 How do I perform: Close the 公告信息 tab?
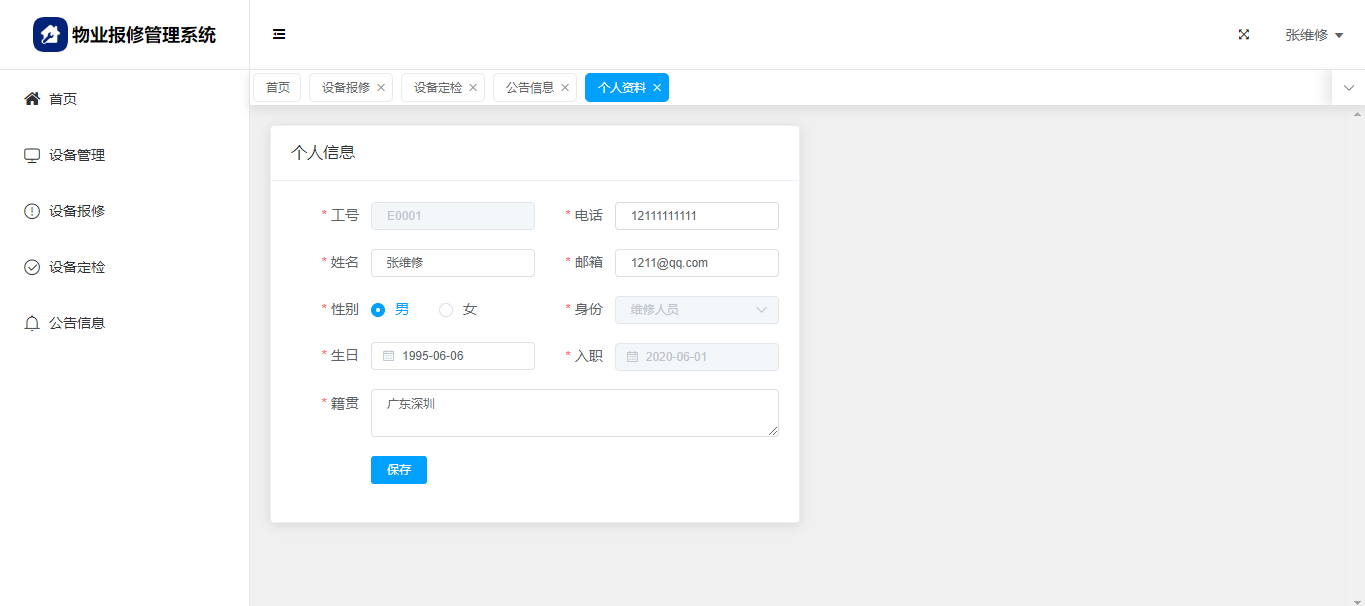[x=565, y=88]
